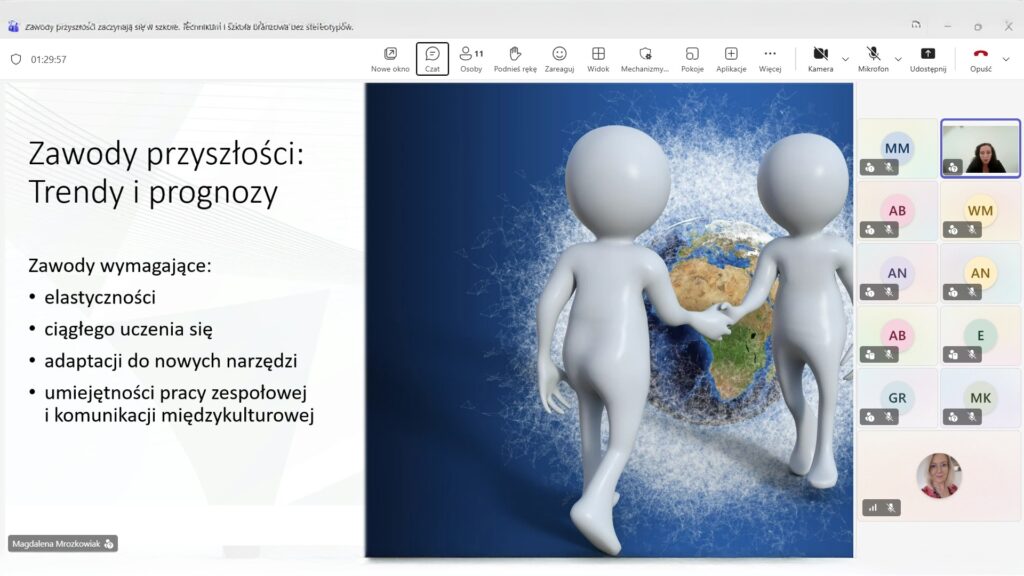Open the Więcej more options menu

point(769,59)
